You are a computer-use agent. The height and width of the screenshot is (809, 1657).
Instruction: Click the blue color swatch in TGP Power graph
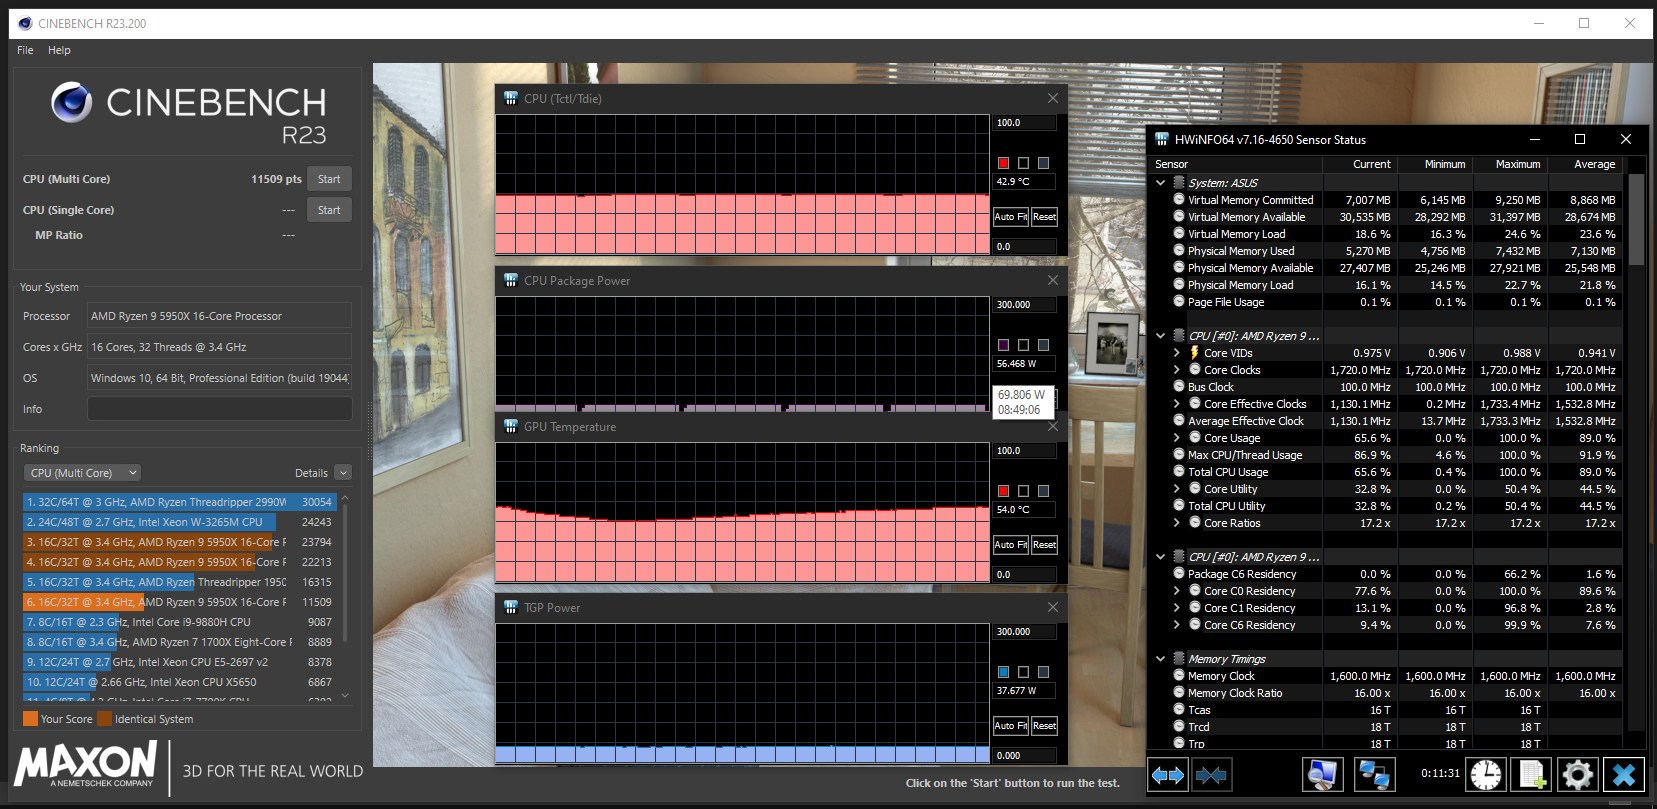point(1003,672)
